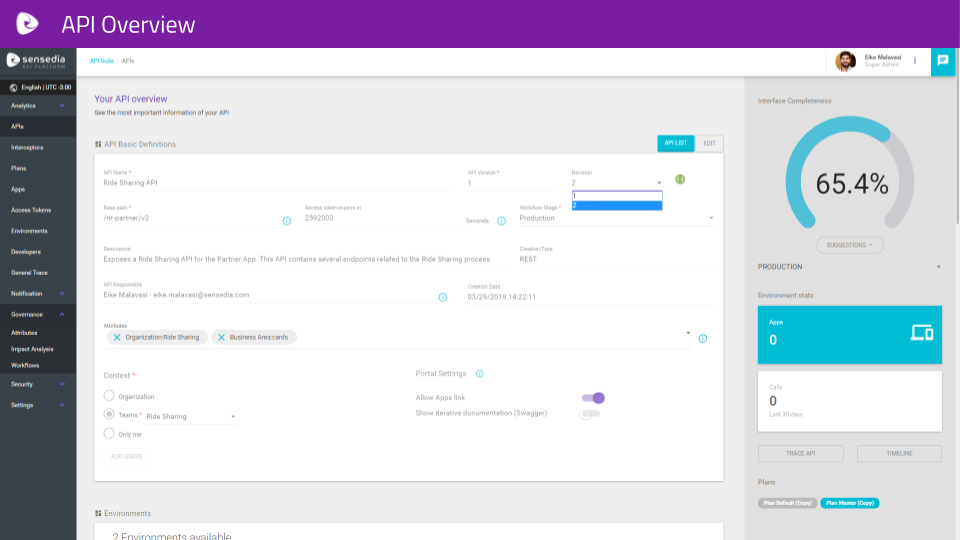Click the info icon next to Base path
960x540 pixels.
tap(287, 221)
